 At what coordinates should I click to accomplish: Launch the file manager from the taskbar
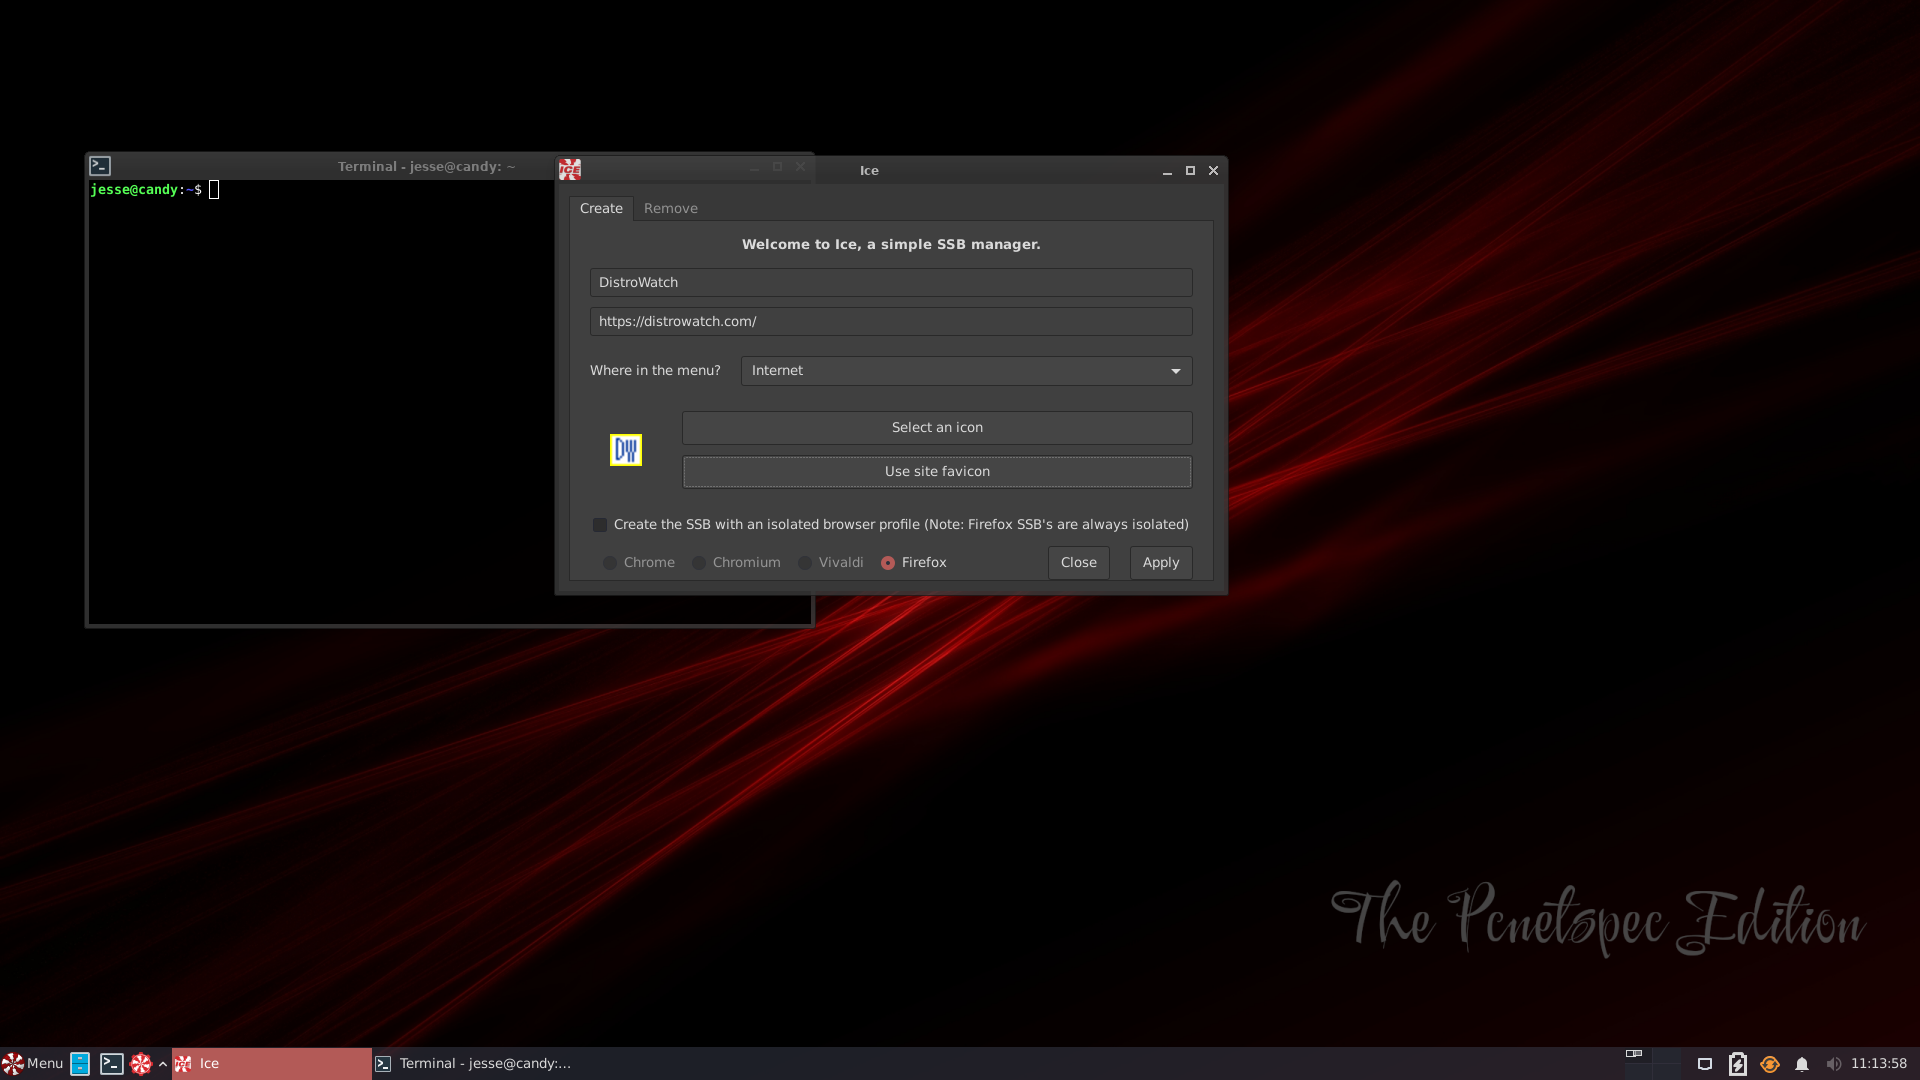pyautogui.click(x=80, y=1063)
